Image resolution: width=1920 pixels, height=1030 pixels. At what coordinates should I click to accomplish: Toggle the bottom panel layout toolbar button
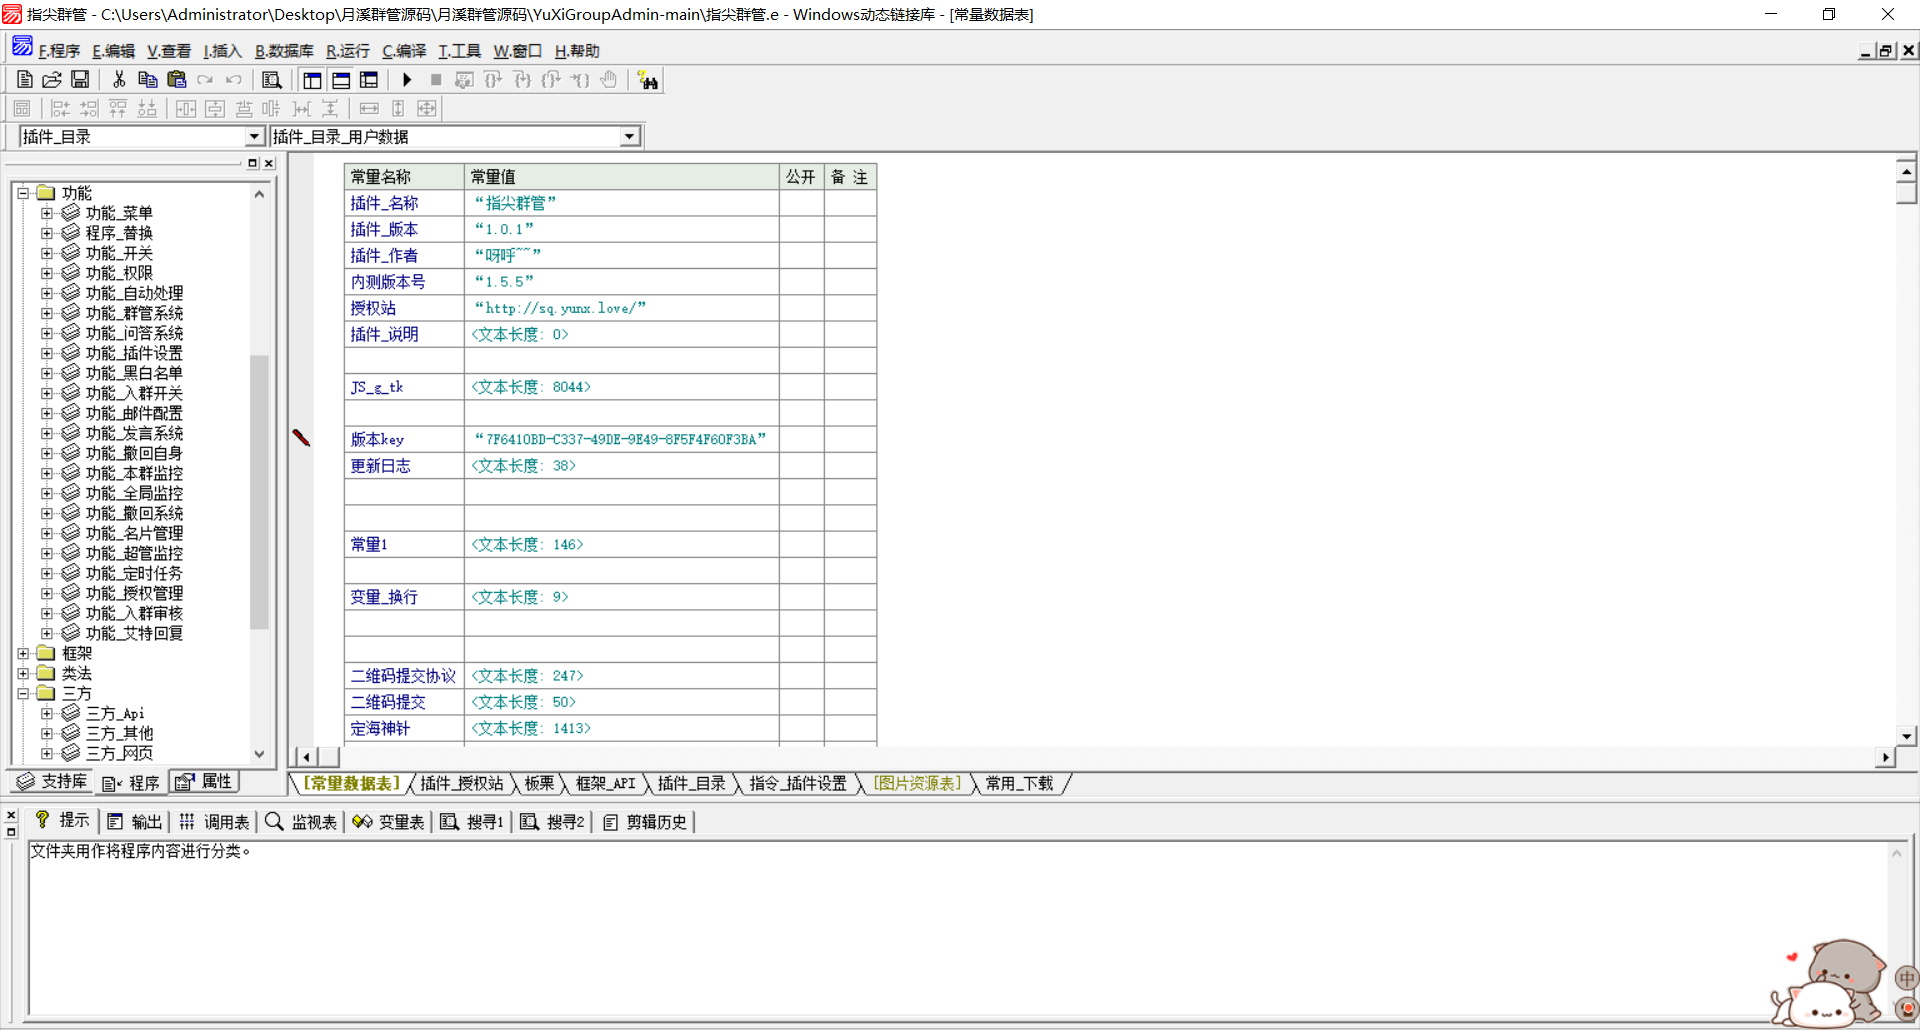coord(341,80)
